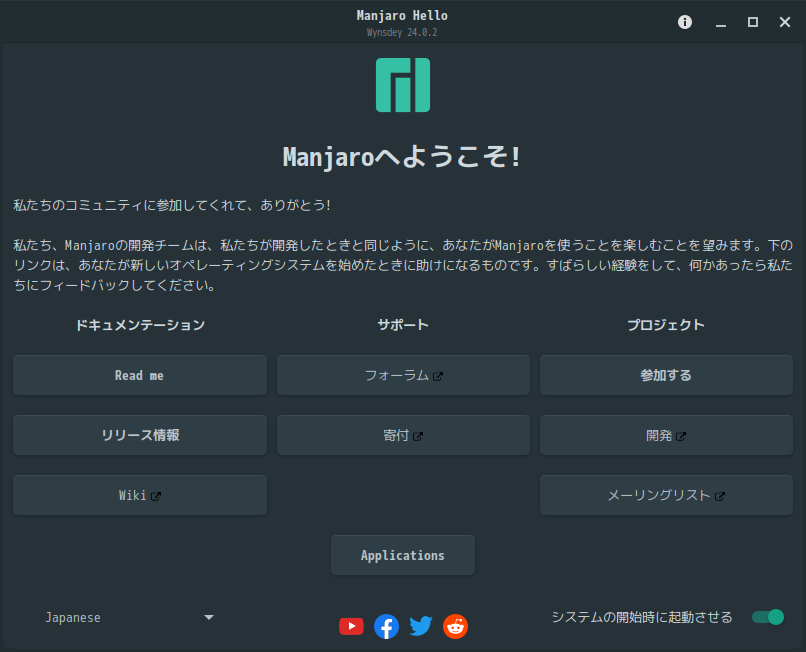806x652 pixels.
Task: Open the Manjaro YouTube channel icon
Action: (352, 626)
